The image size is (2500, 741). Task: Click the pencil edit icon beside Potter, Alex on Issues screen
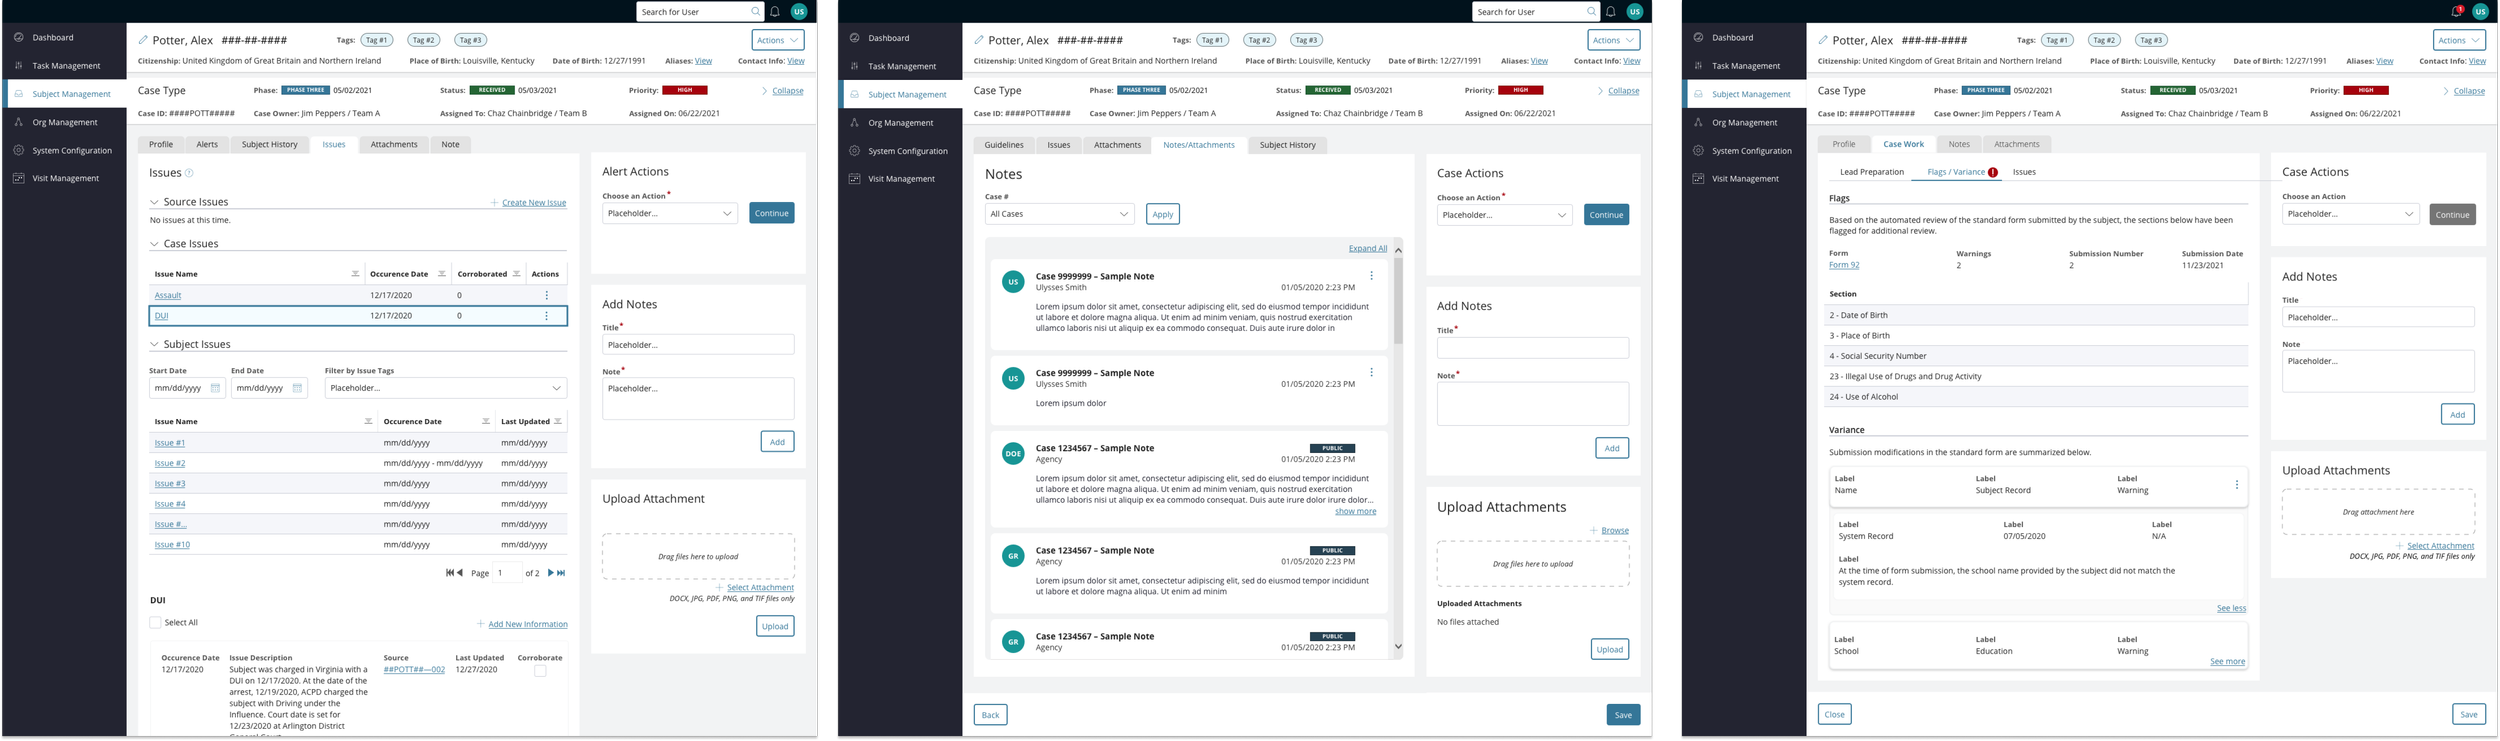(x=143, y=40)
